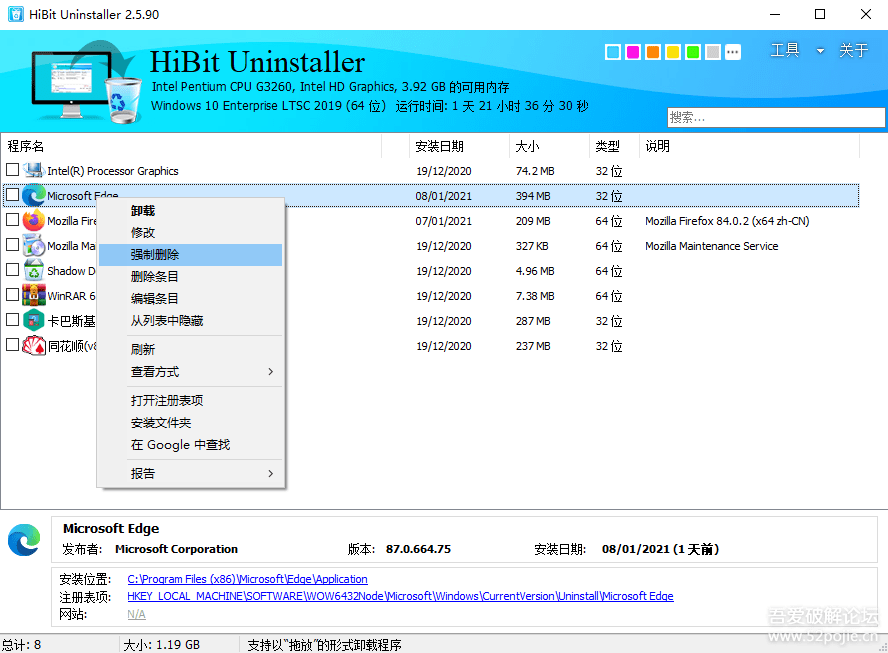This screenshot has height=653, width=888.
Task: Click the HiBit Uninstaller title bar app icon
Action: pyautogui.click(x=15, y=14)
